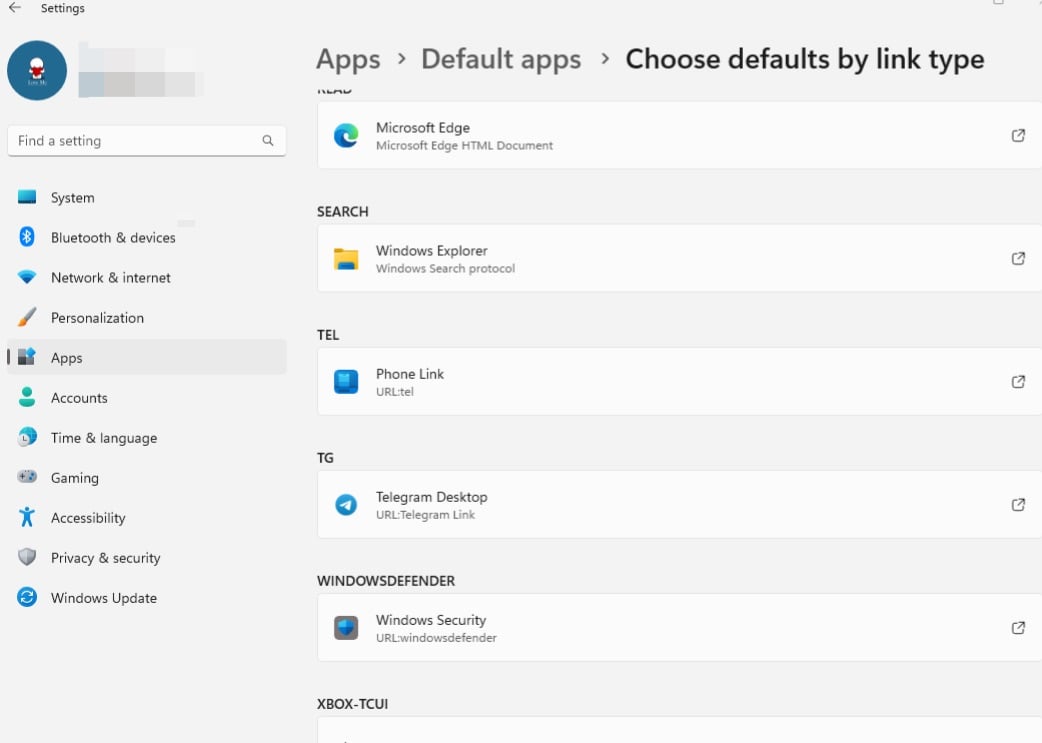Click the Gaming Xbox icon

[27, 478]
